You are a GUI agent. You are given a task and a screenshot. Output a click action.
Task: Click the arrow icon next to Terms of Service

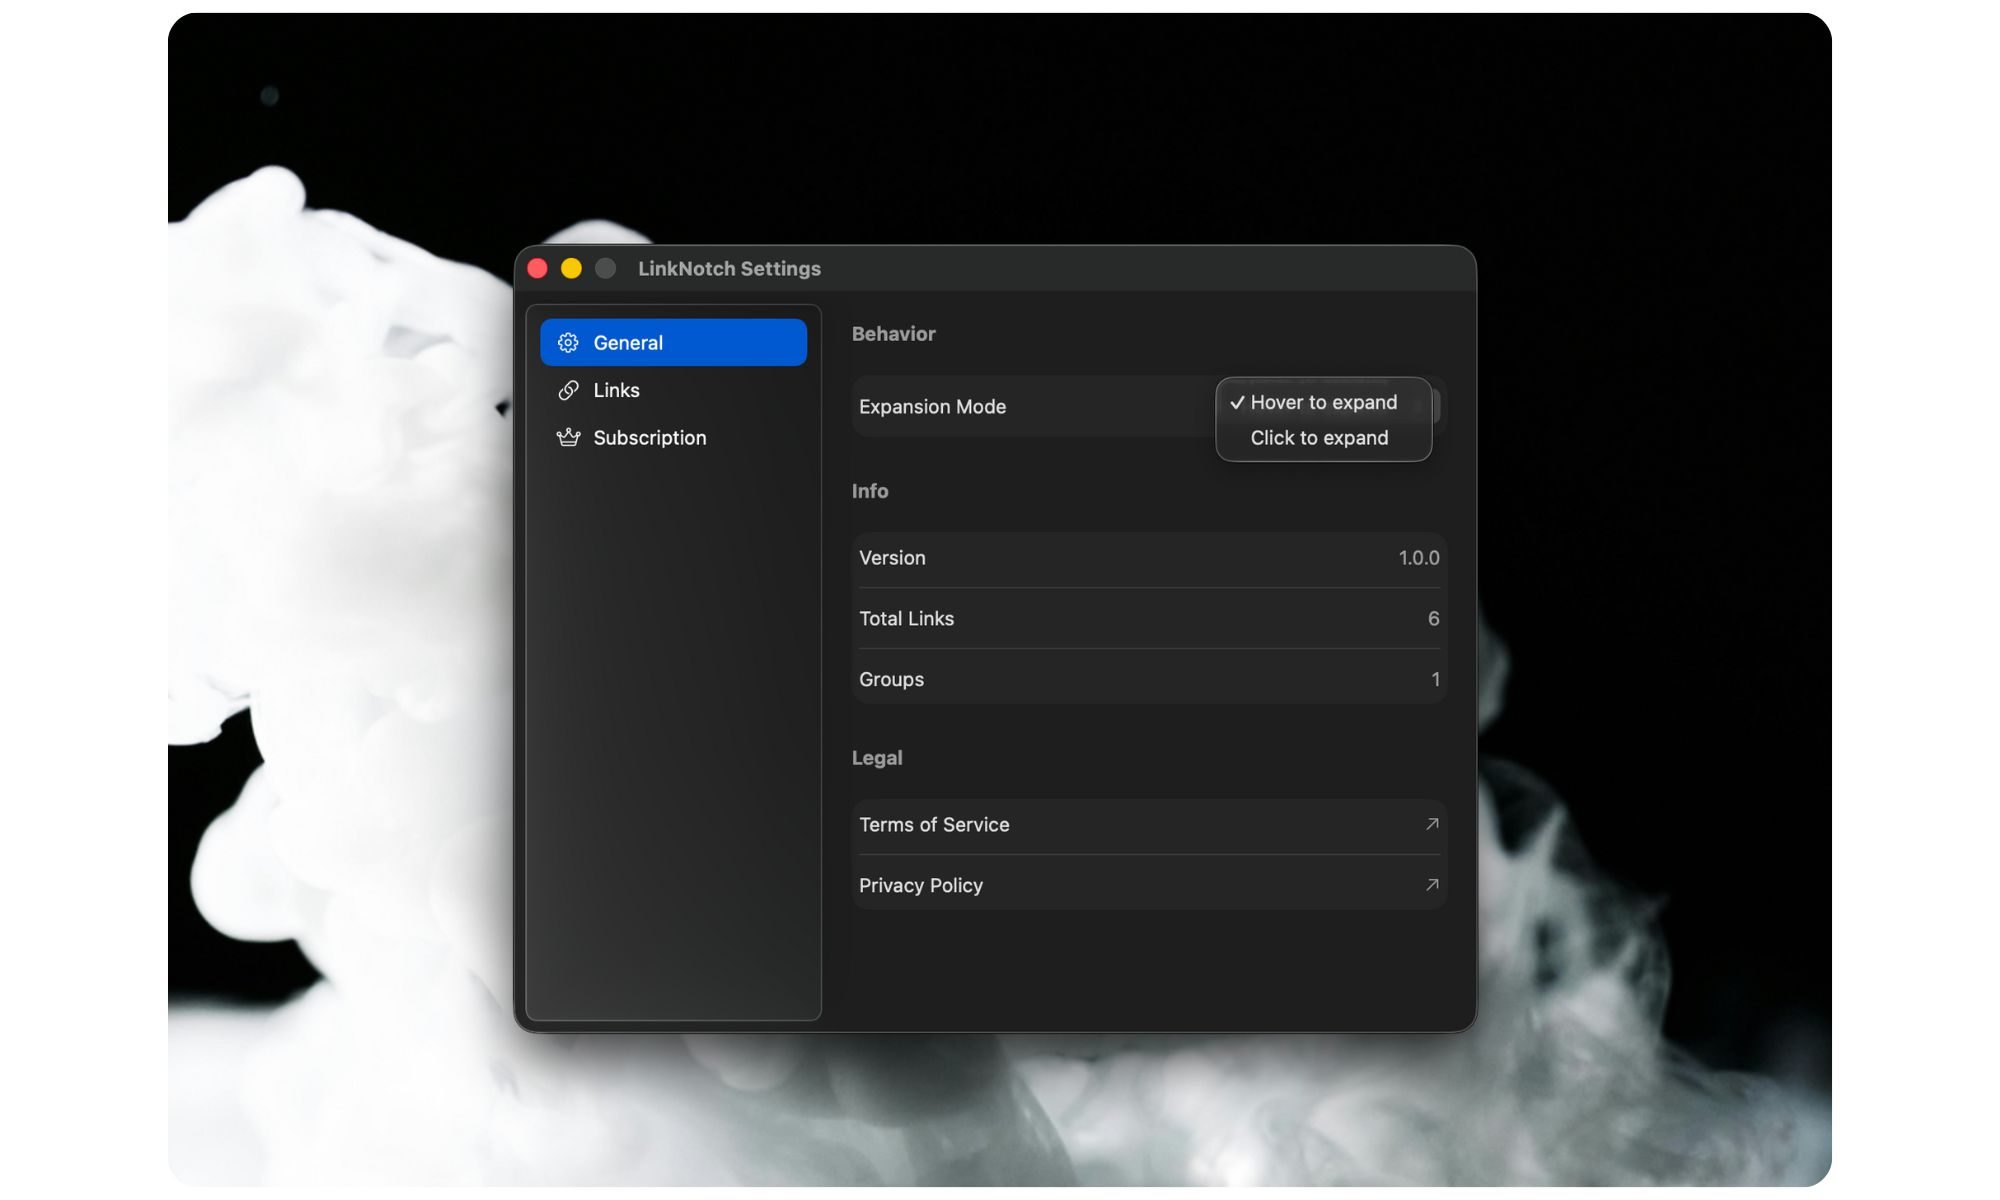[x=1431, y=825]
